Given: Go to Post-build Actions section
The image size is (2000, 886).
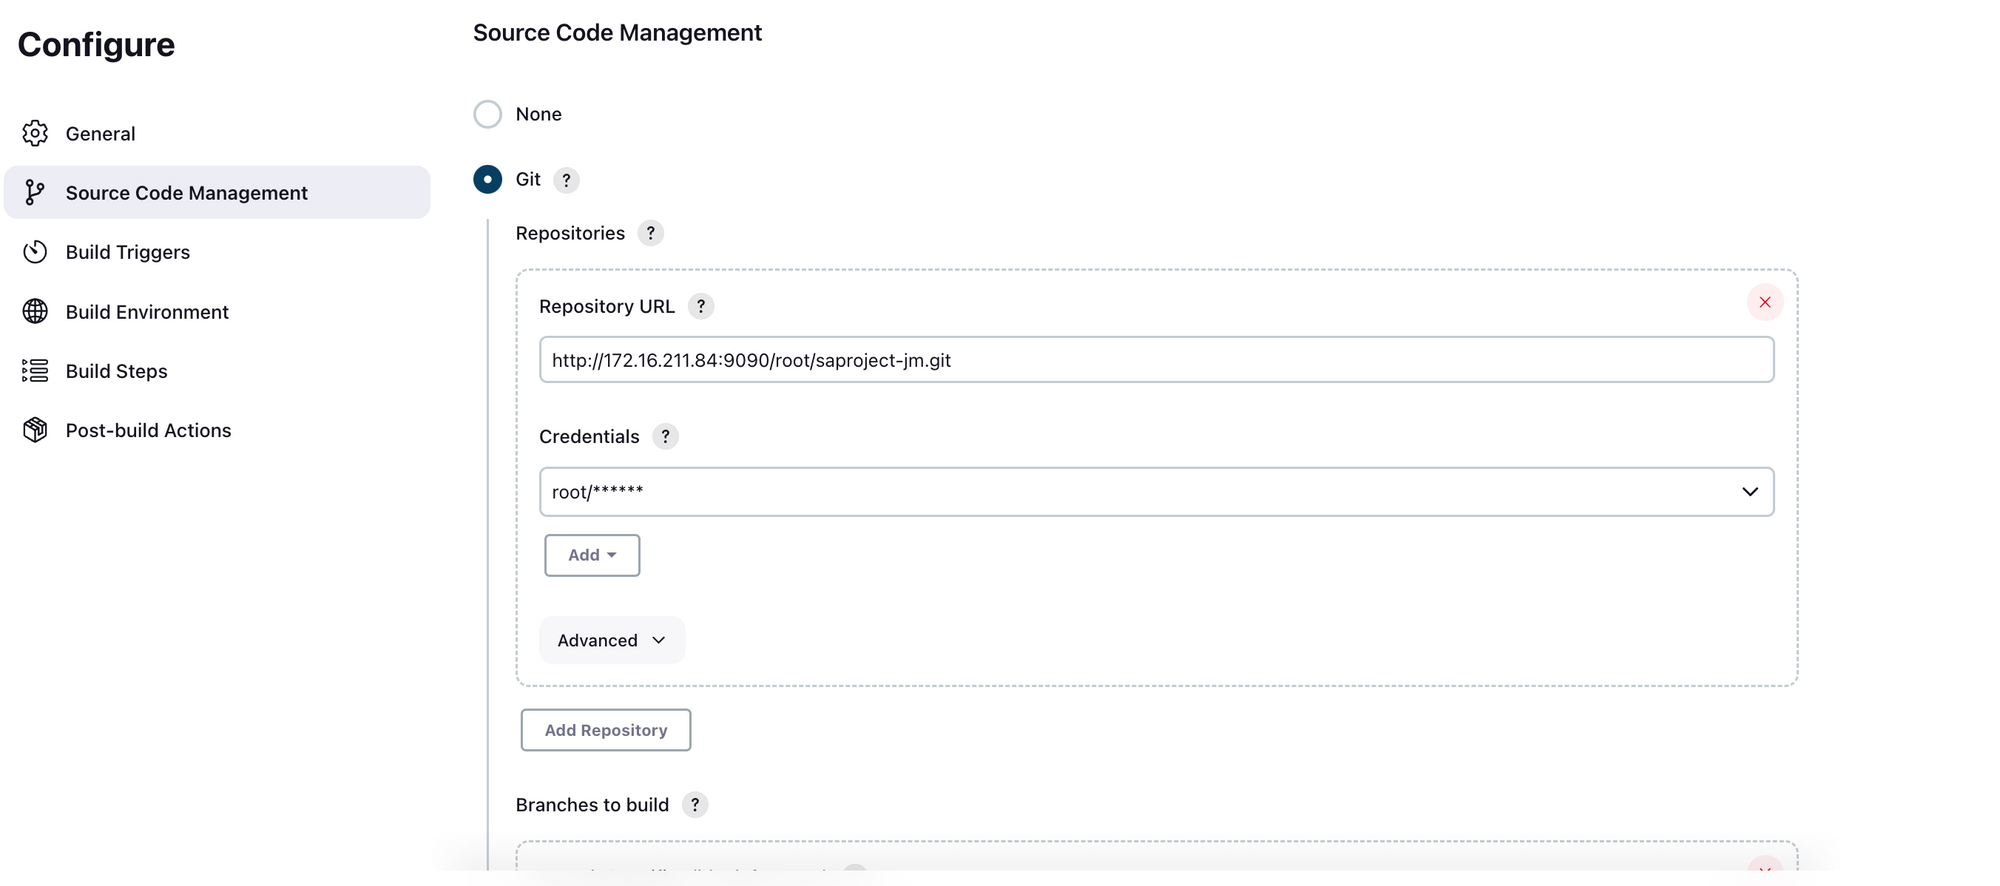Looking at the screenshot, I should tap(148, 430).
